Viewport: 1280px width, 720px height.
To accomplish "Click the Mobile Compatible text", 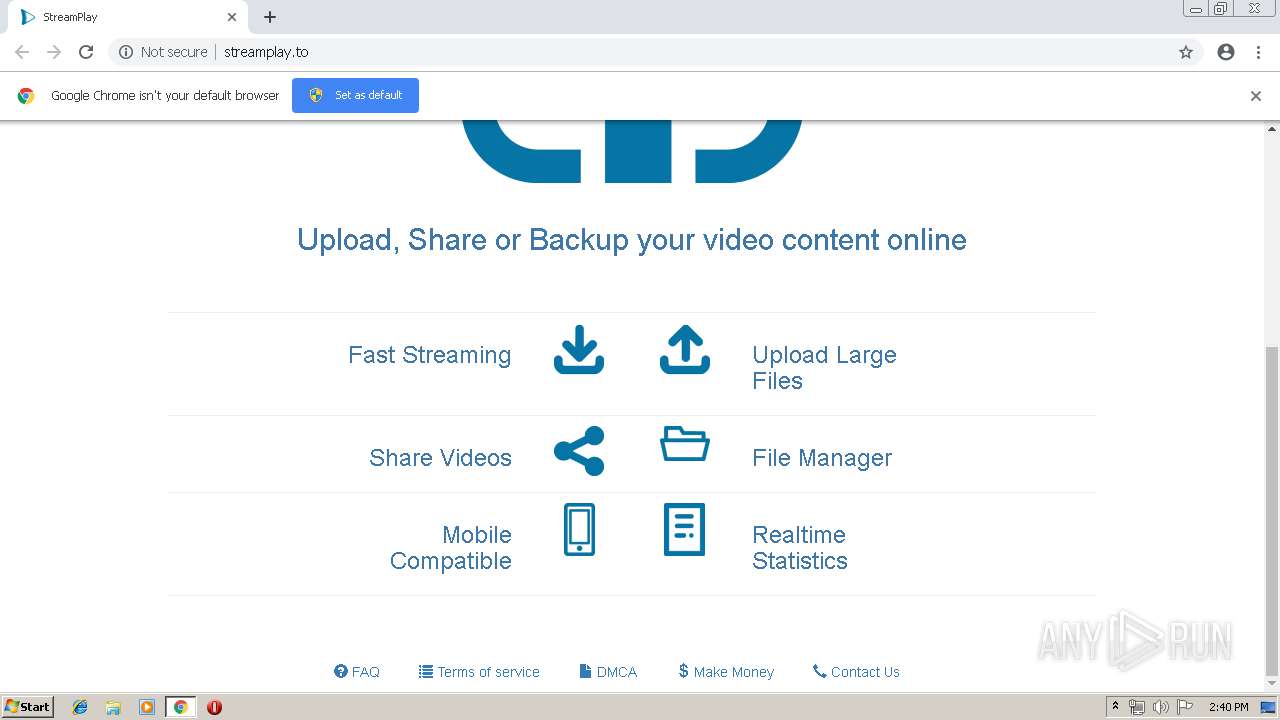I will click(x=451, y=548).
